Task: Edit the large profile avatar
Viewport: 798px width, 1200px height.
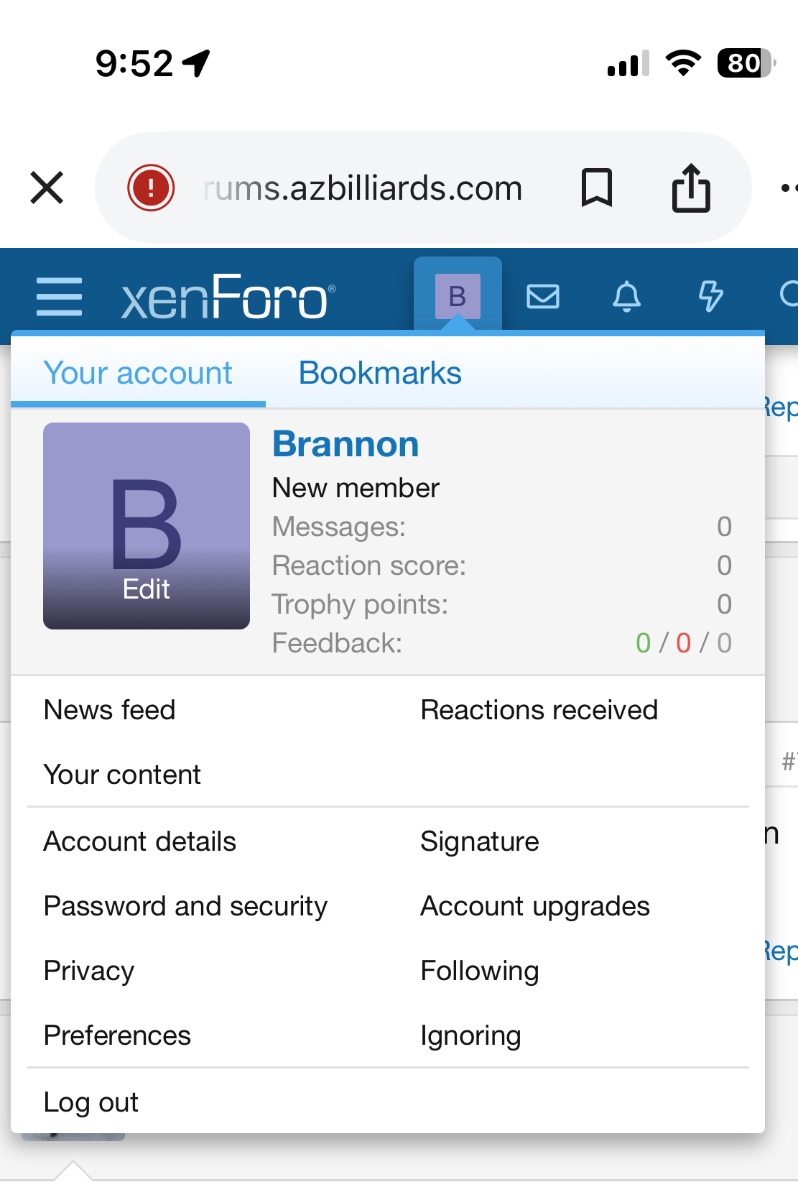Action: (x=146, y=588)
